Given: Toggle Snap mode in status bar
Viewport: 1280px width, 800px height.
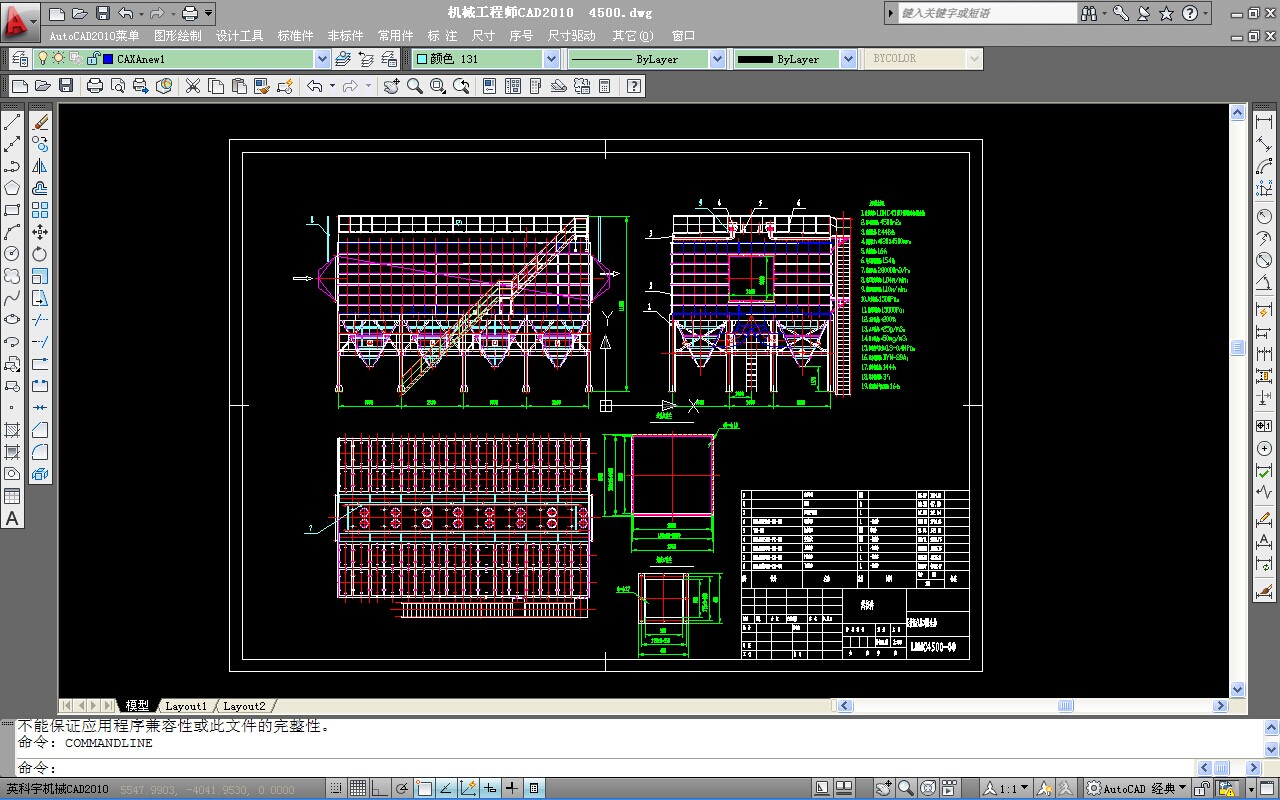Looking at the screenshot, I should tap(336, 788).
